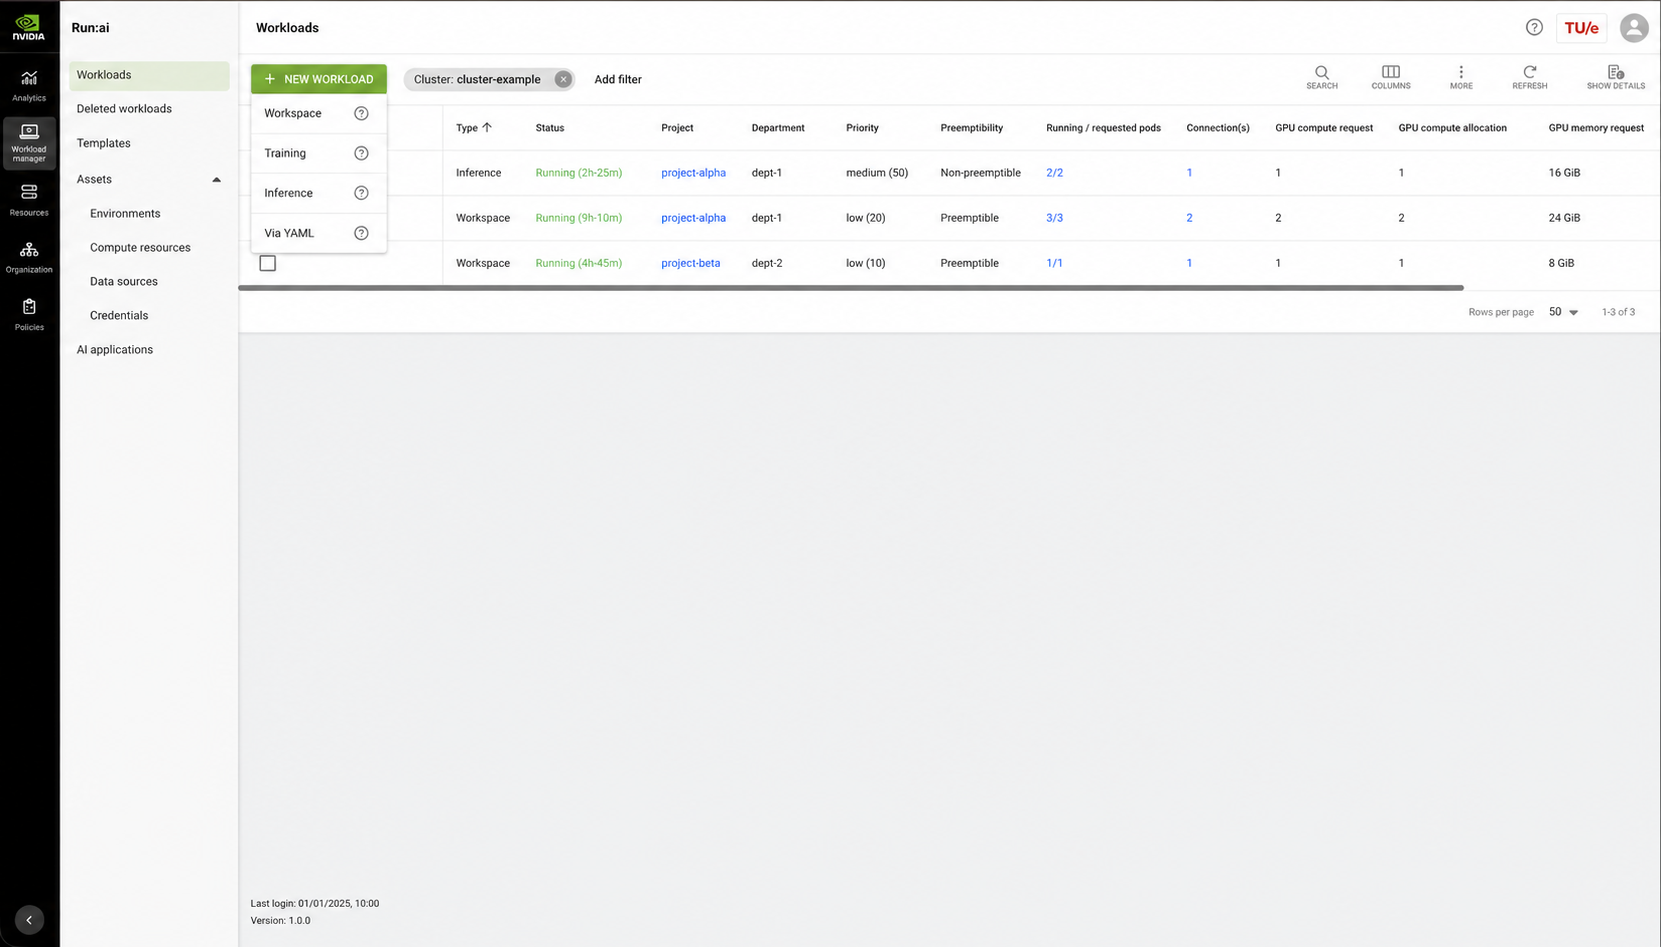This screenshot has height=947, width=1661.
Task: Open the Columns selector
Action: (x=1391, y=77)
